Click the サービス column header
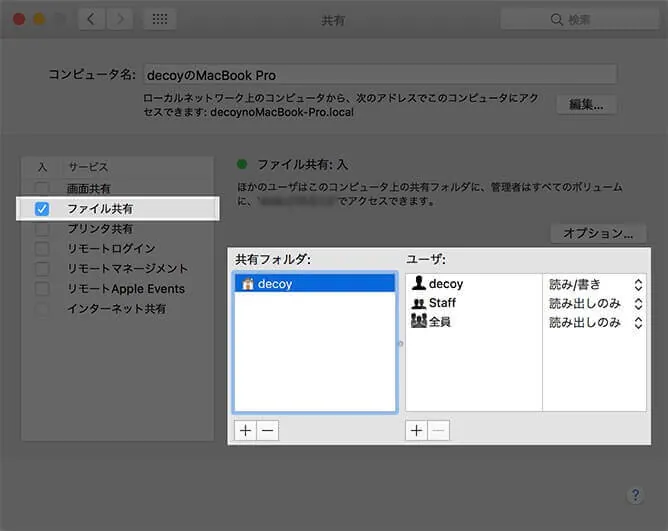This screenshot has width=668, height=531. (x=89, y=167)
